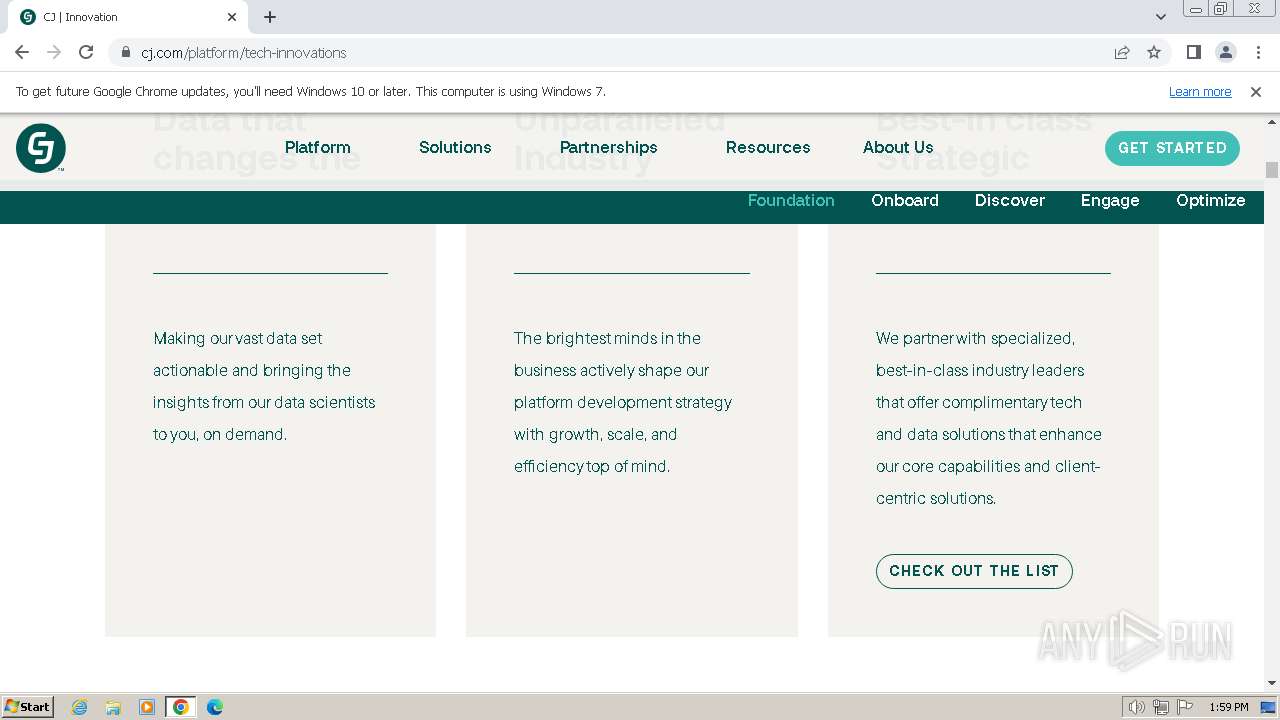View site information via lock icon

(126, 52)
